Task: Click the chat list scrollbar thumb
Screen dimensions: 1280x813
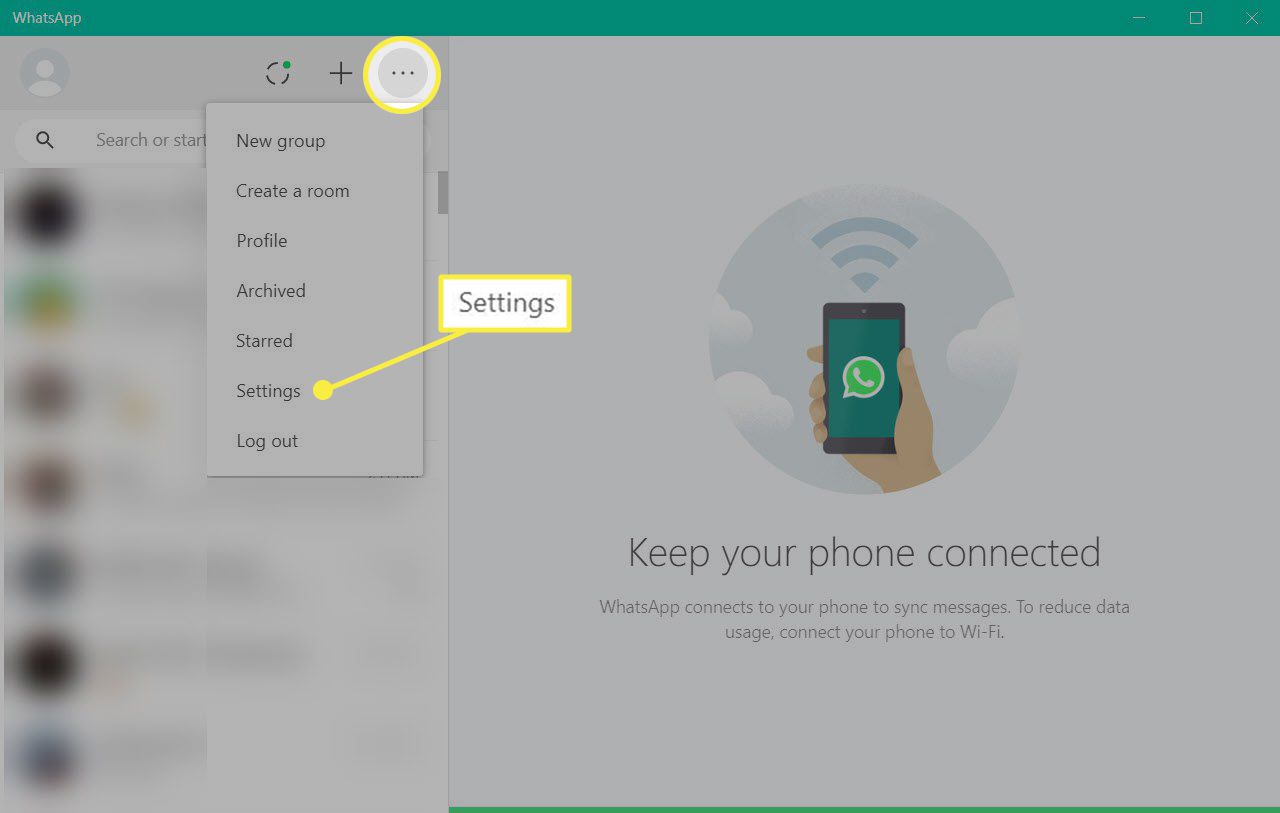Action: [x=443, y=192]
